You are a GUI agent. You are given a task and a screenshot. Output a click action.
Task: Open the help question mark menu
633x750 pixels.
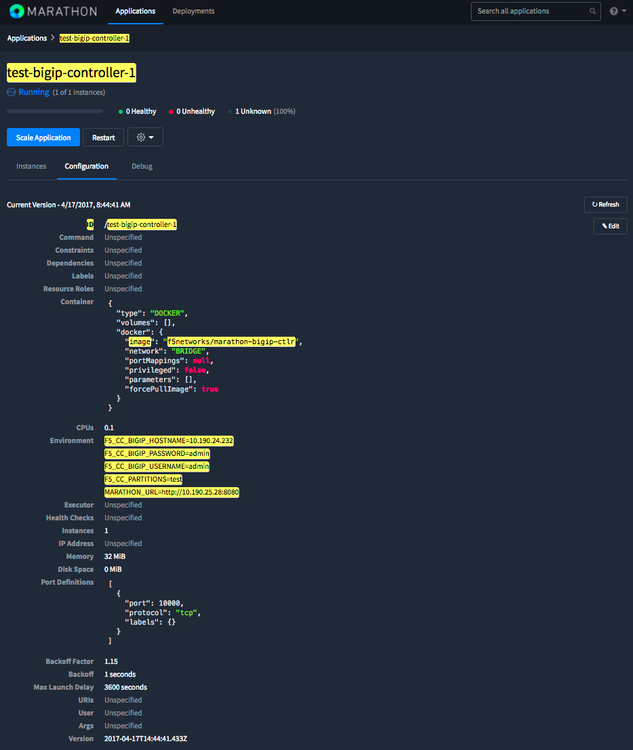coord(615,11)
